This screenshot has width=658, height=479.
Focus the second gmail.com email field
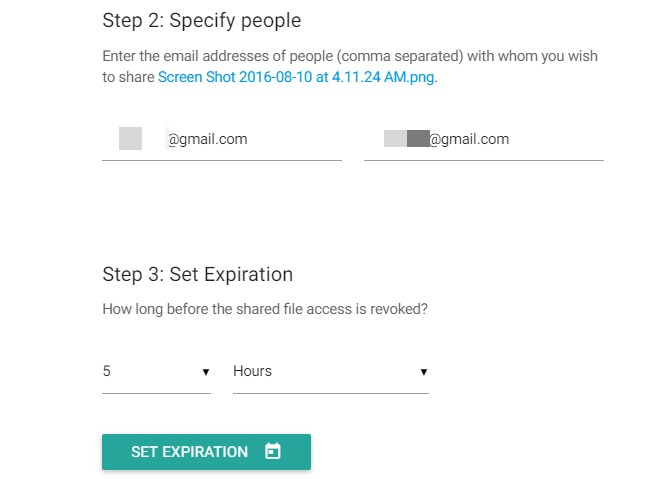[484, 139]
